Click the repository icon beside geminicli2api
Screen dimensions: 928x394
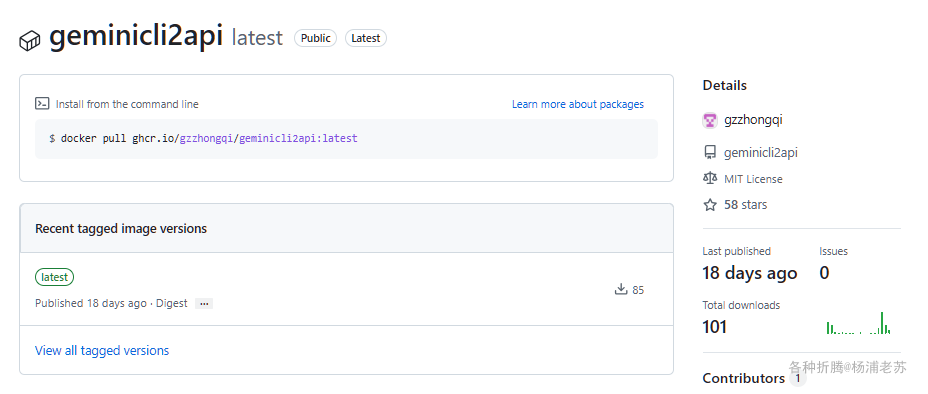coord(710,153)
